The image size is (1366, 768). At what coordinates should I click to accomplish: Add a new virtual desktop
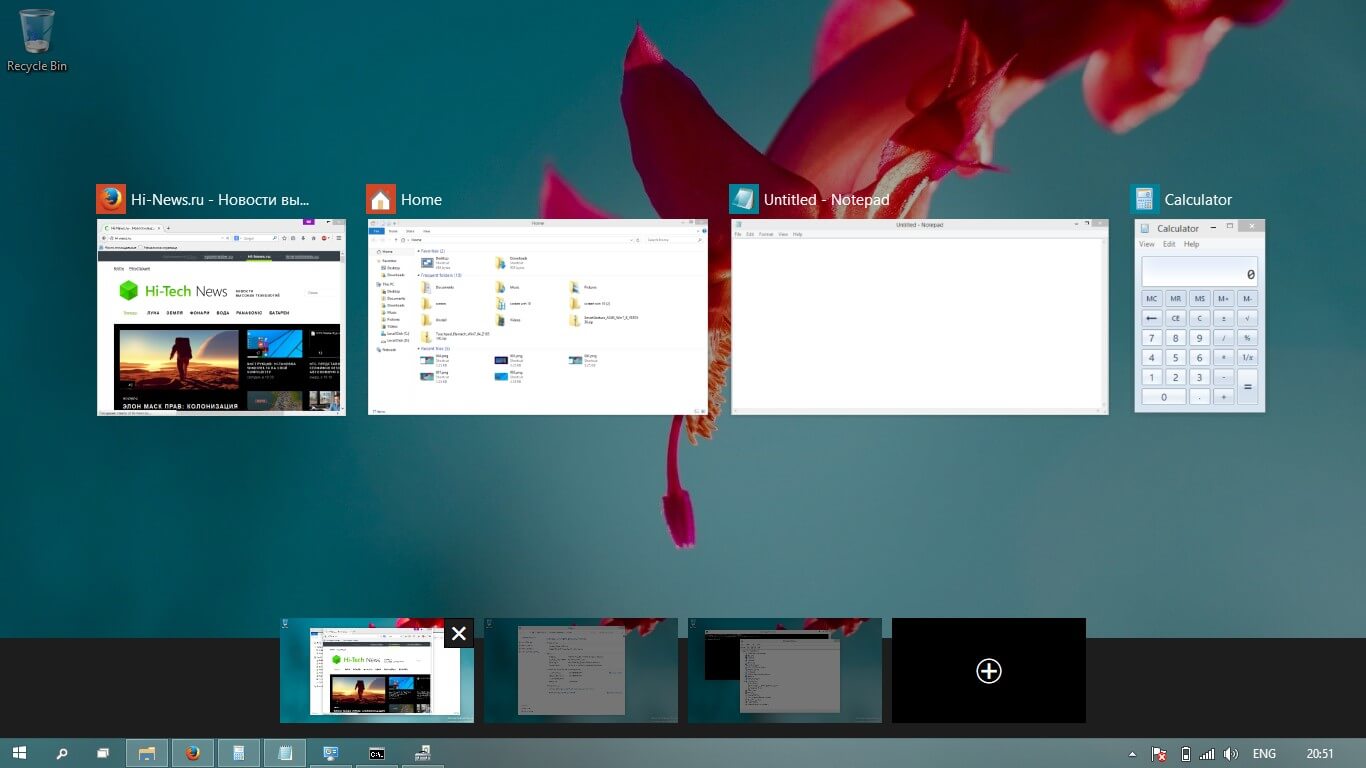tap(988, 671)
